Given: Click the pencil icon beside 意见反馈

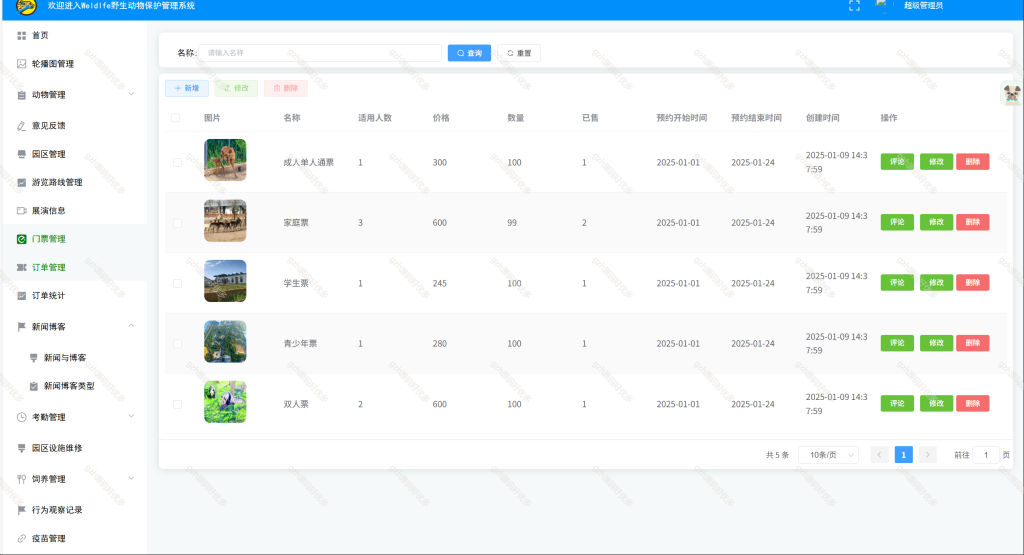Looking at the screenshot, I should (x=22, y=126).
